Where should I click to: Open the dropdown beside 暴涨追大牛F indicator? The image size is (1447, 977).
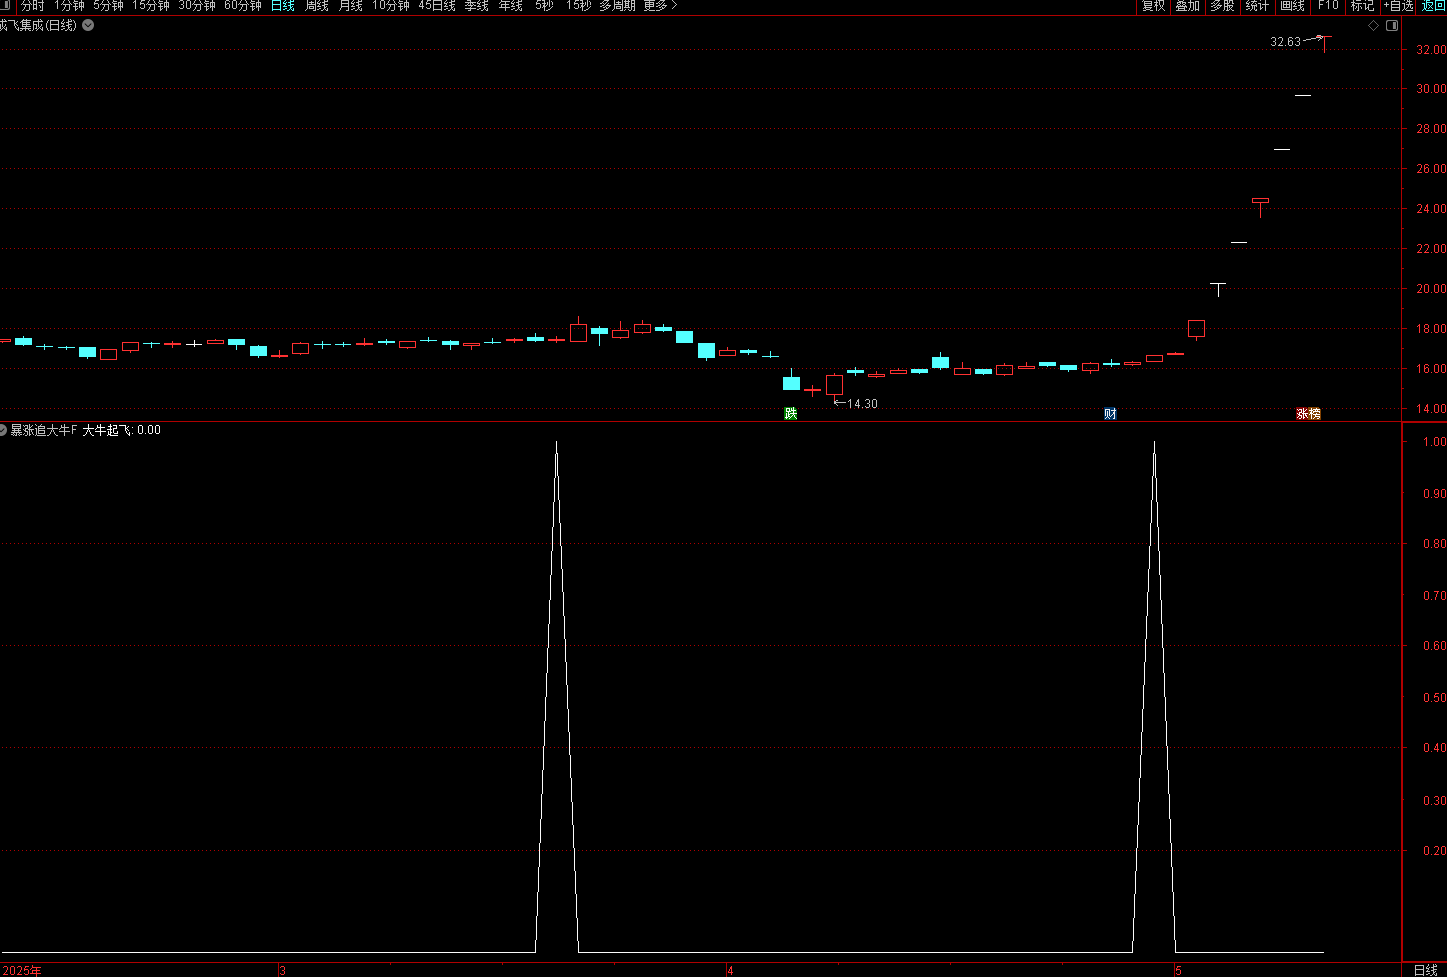[3, 430]
